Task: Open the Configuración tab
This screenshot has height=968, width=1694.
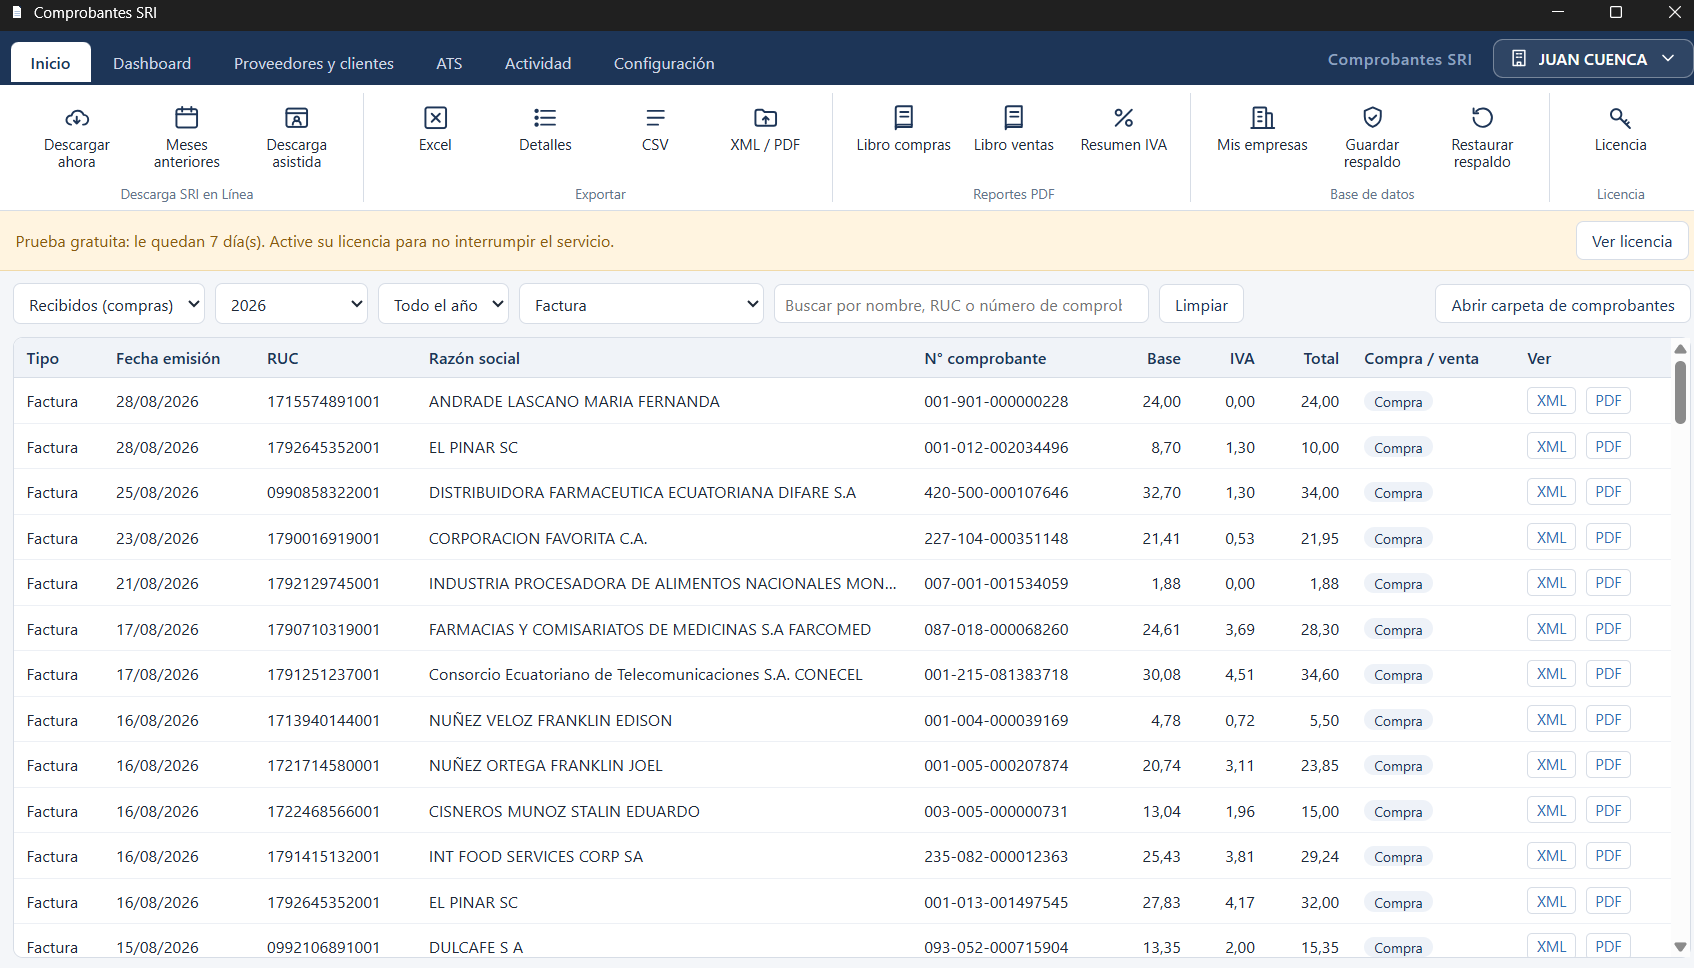Action: click(x=664, y=63)
